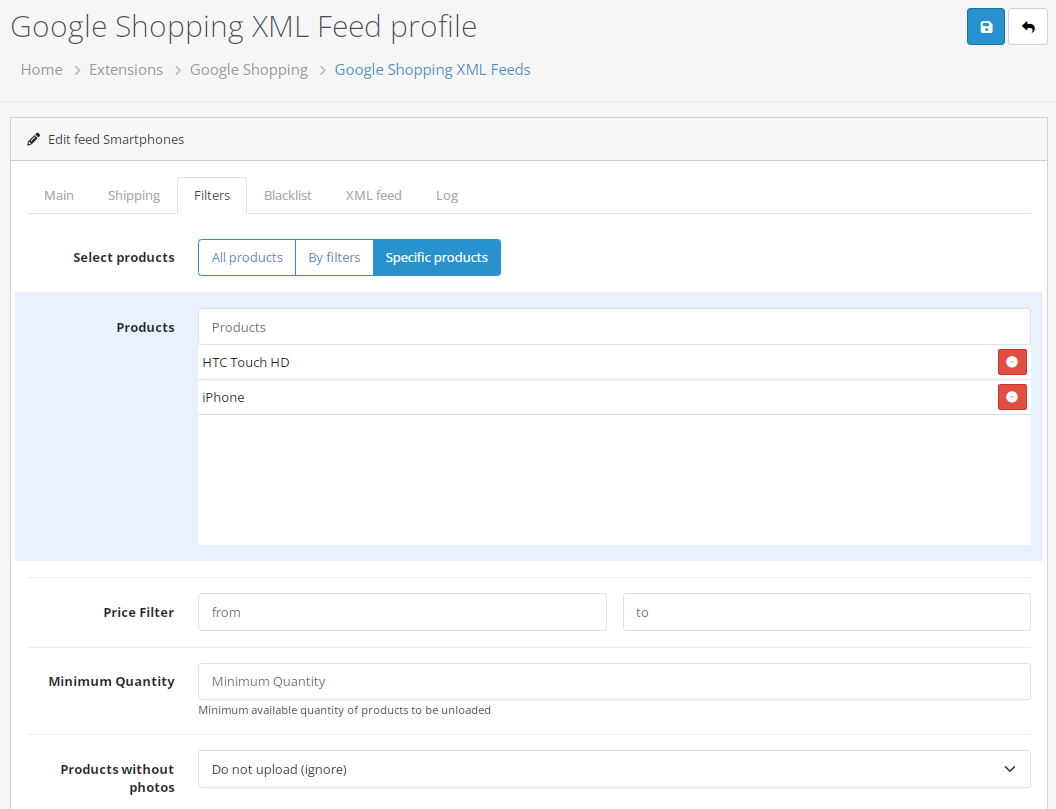Open the Extensions breadcrumb link
Viewport: 1056px width, 809px height.
(x=126, y=69)
